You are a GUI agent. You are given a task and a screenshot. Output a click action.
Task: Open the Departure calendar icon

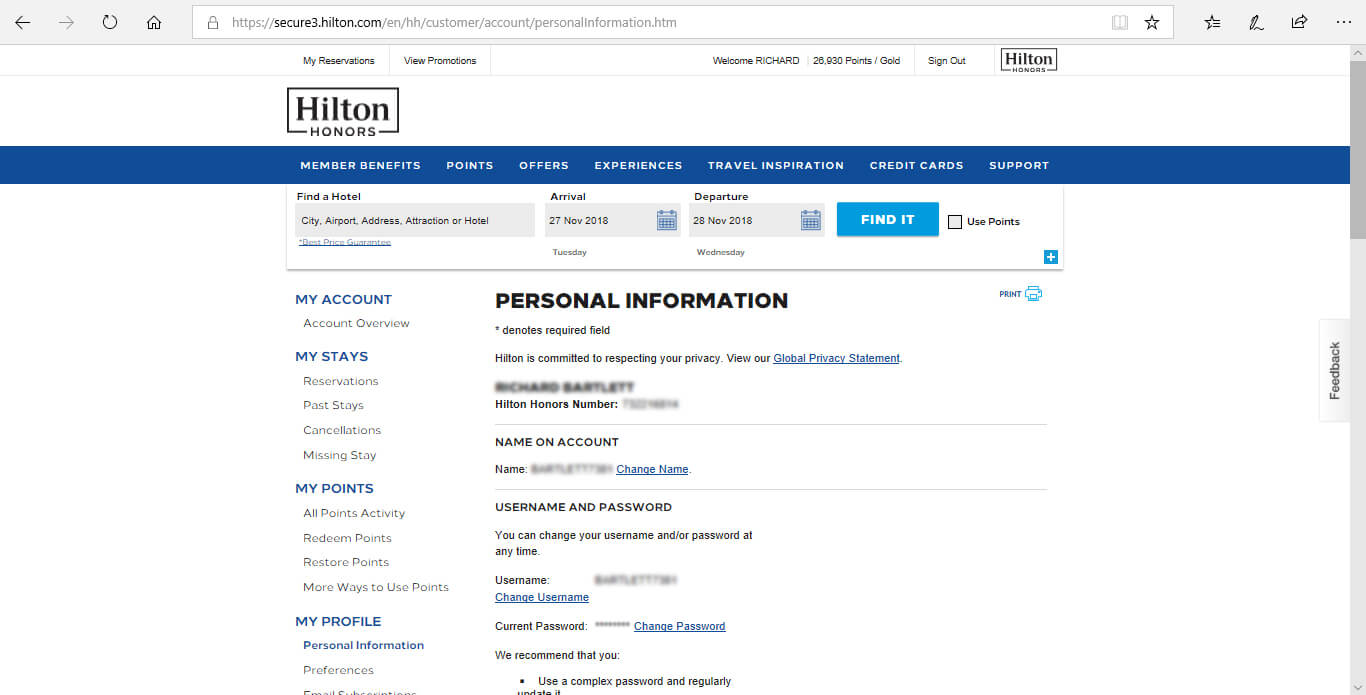(811, 220)
